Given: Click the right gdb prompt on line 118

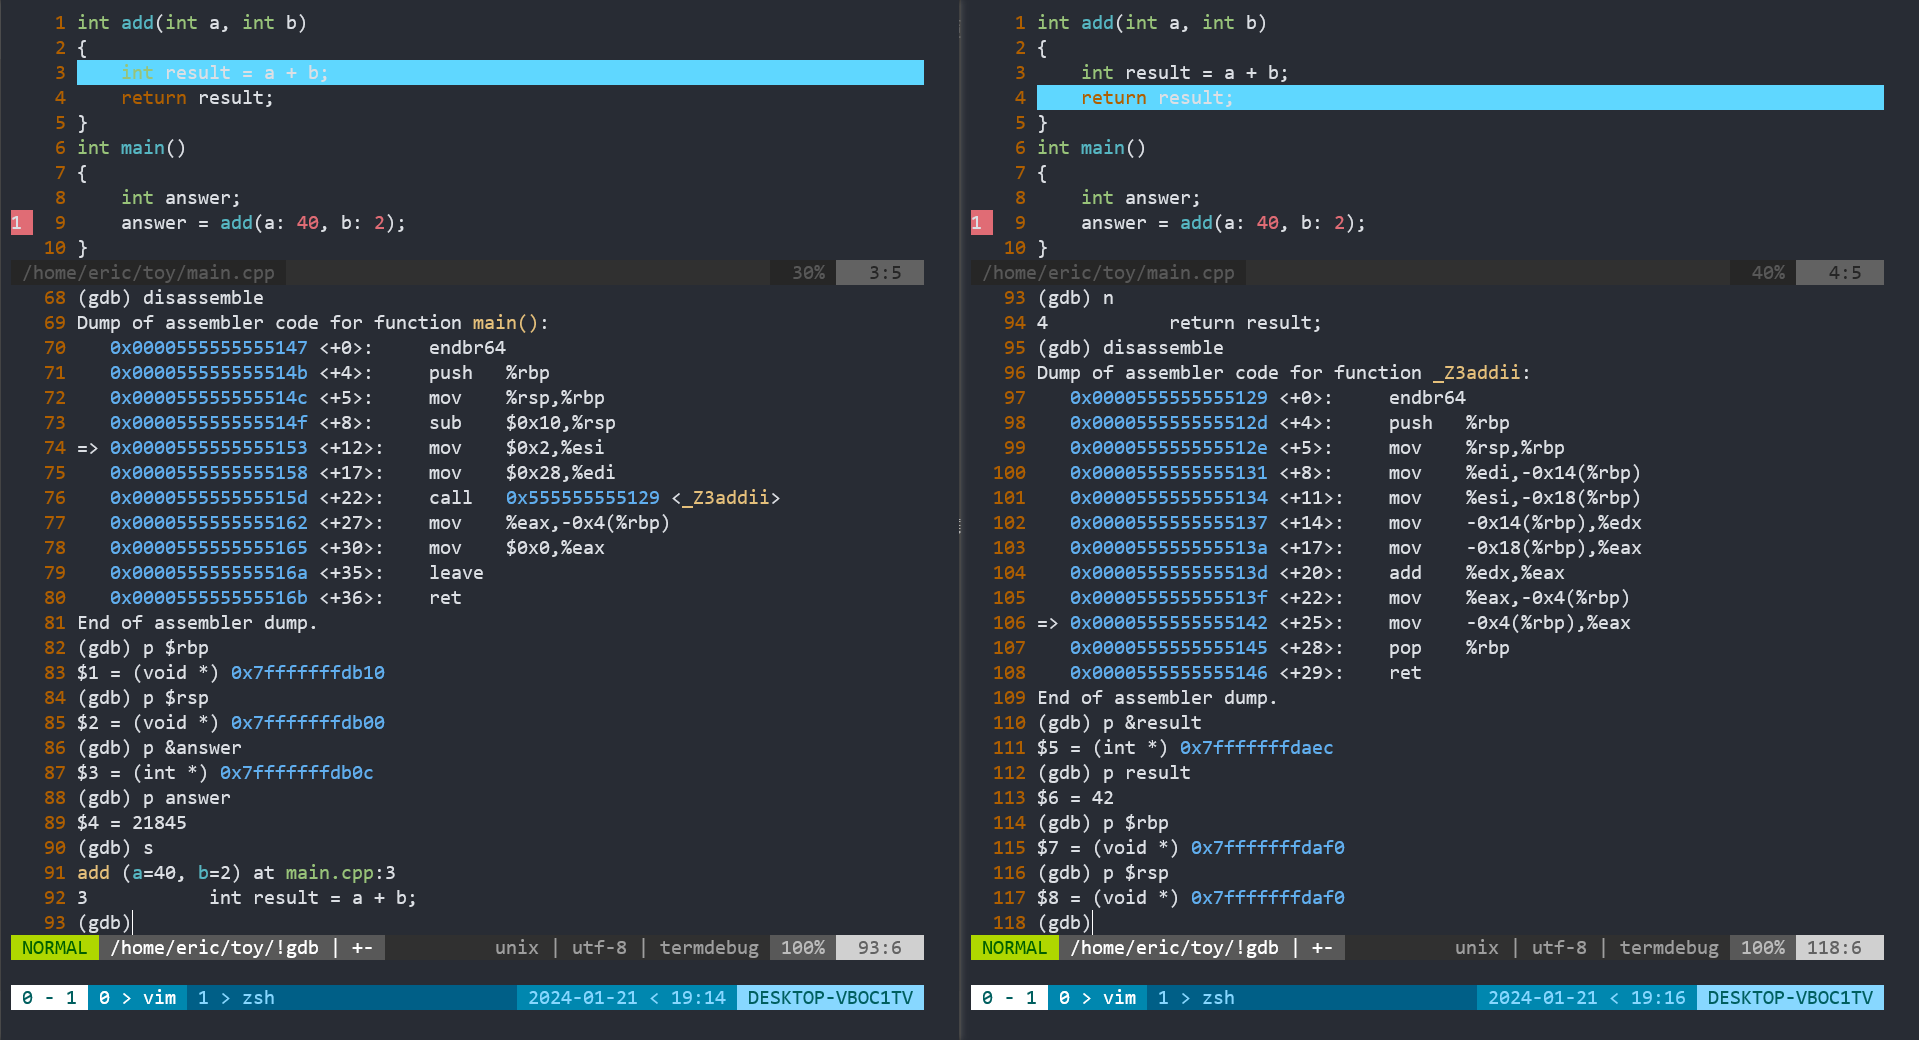Looking at the screenshot, I should click(1064, 923).
